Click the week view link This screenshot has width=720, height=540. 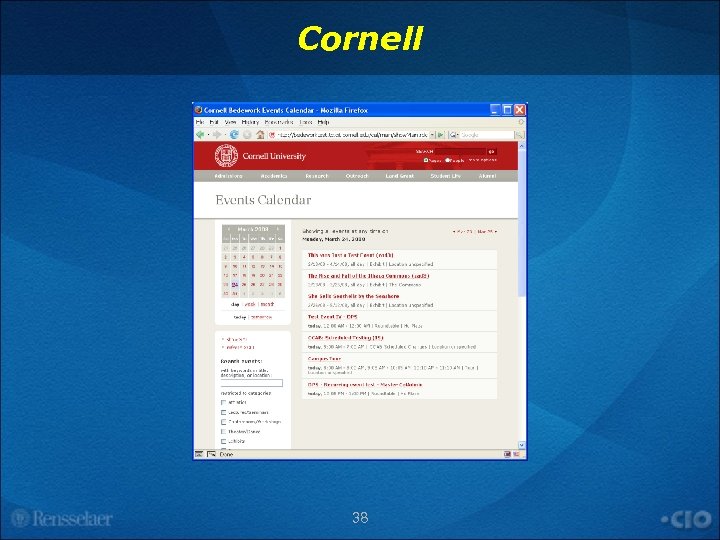250,304
